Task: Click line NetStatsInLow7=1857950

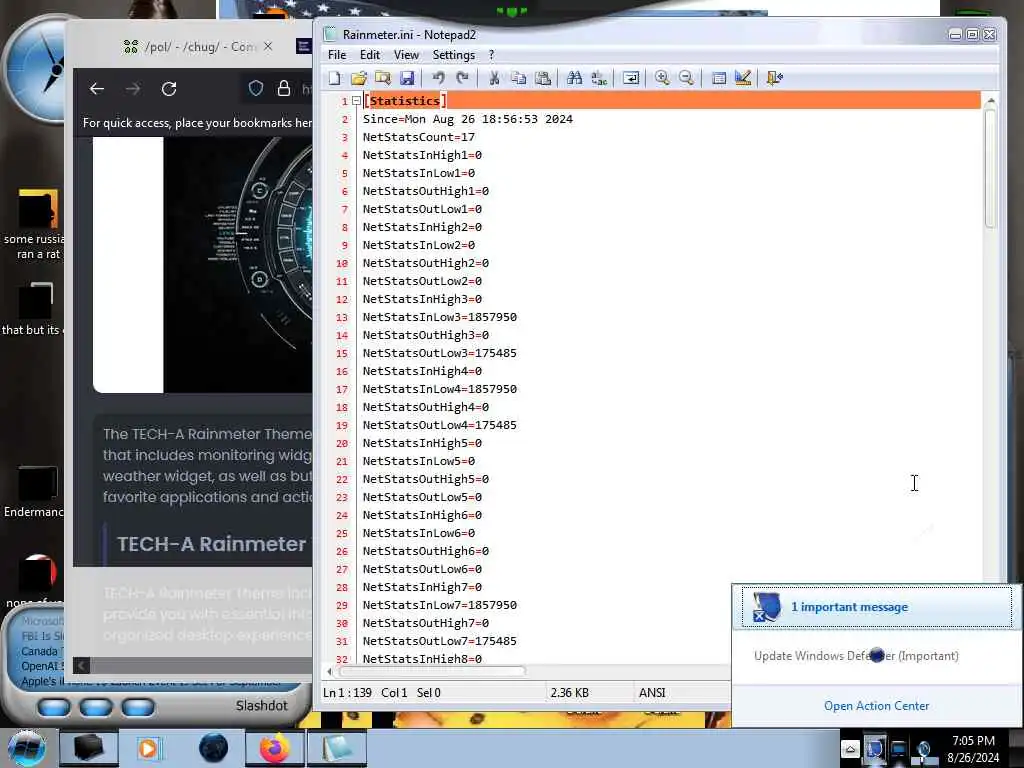Action: tap(440, 605)
